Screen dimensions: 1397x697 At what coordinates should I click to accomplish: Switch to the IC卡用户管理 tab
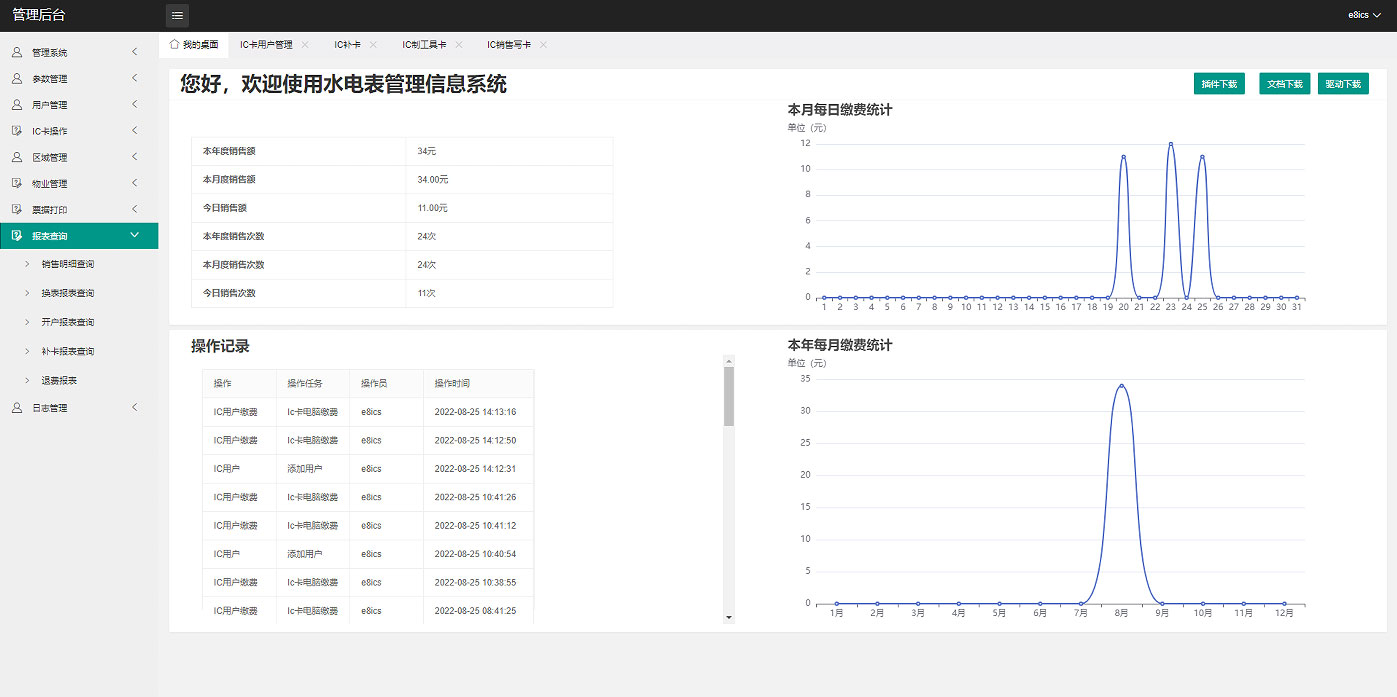tap(267, 45)
